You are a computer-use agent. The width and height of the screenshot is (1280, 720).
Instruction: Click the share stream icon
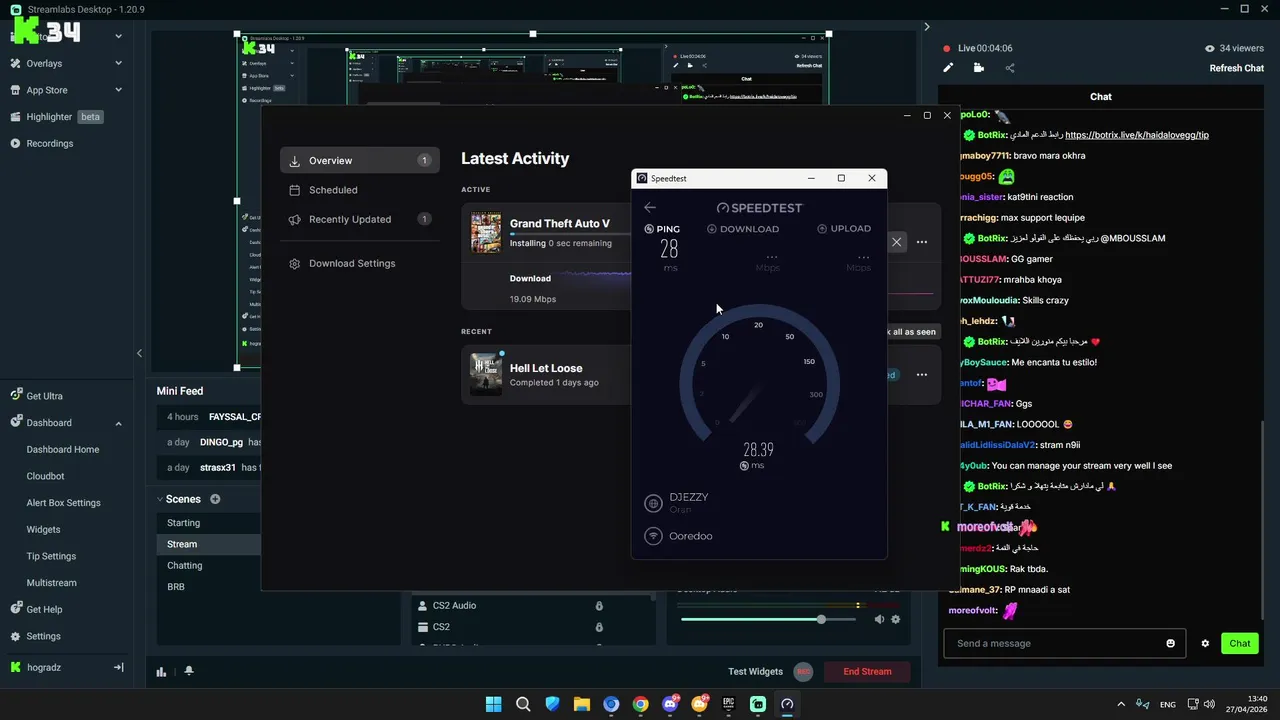(x=1010, y=68)
